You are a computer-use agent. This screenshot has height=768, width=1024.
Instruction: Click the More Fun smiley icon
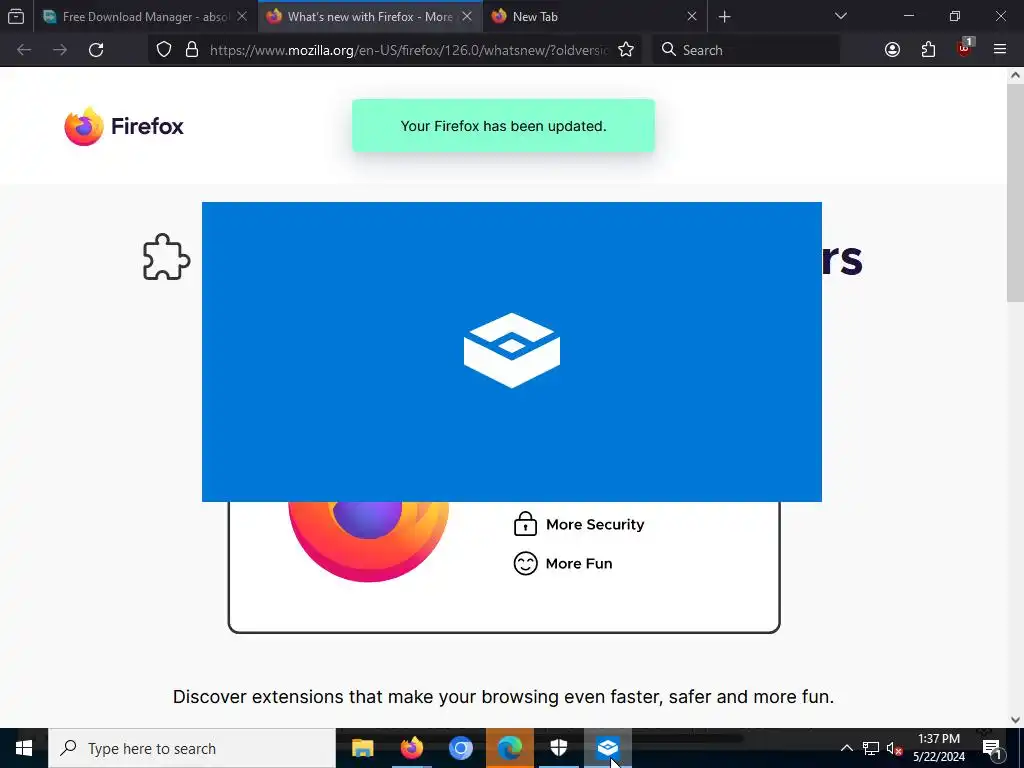[x=525, y=563]
